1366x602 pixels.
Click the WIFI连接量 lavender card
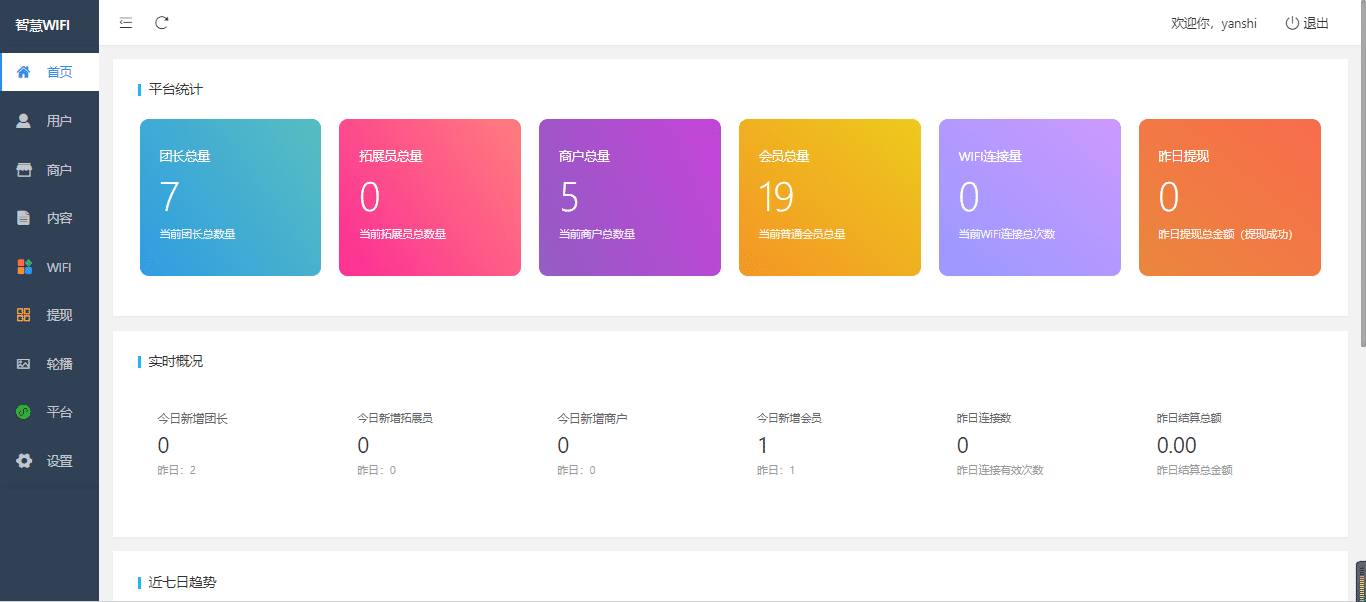click(x=1030, y=197)
